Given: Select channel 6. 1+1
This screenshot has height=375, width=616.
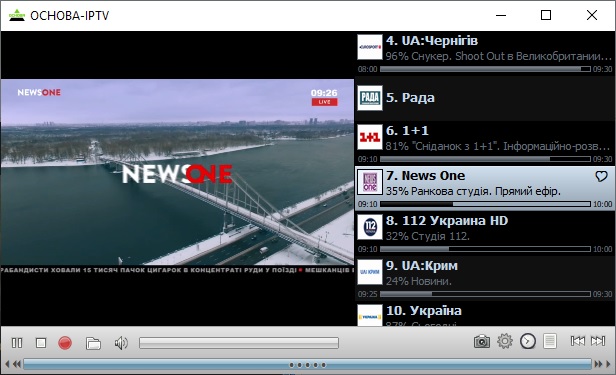Looking at the screenshot, I should 485,143.
